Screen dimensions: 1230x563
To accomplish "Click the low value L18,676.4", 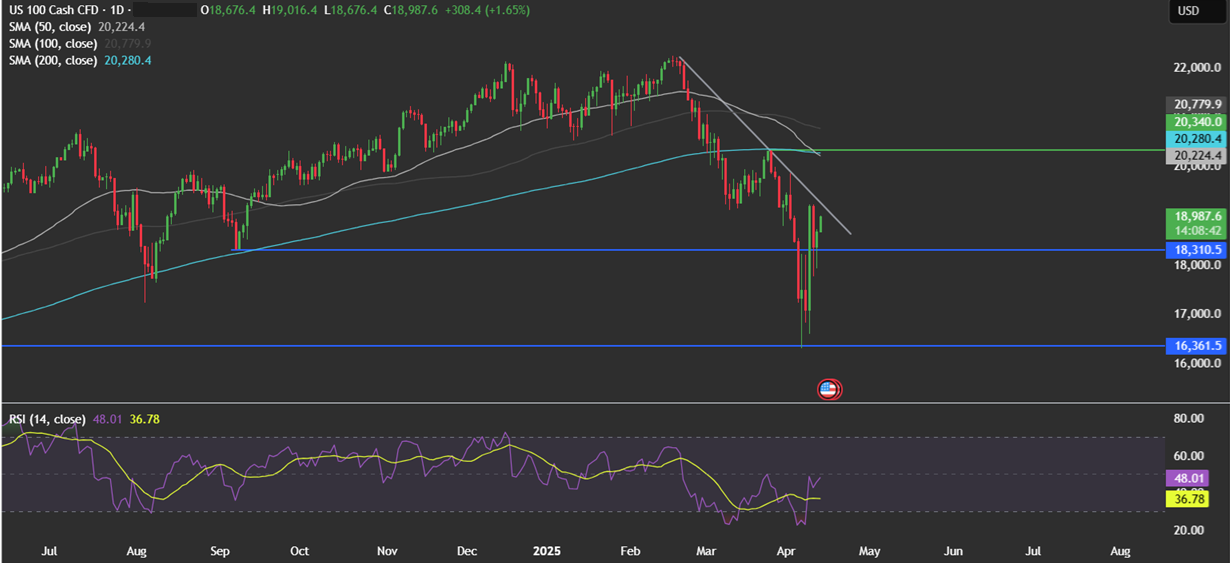I will click(x=349, y=10).
